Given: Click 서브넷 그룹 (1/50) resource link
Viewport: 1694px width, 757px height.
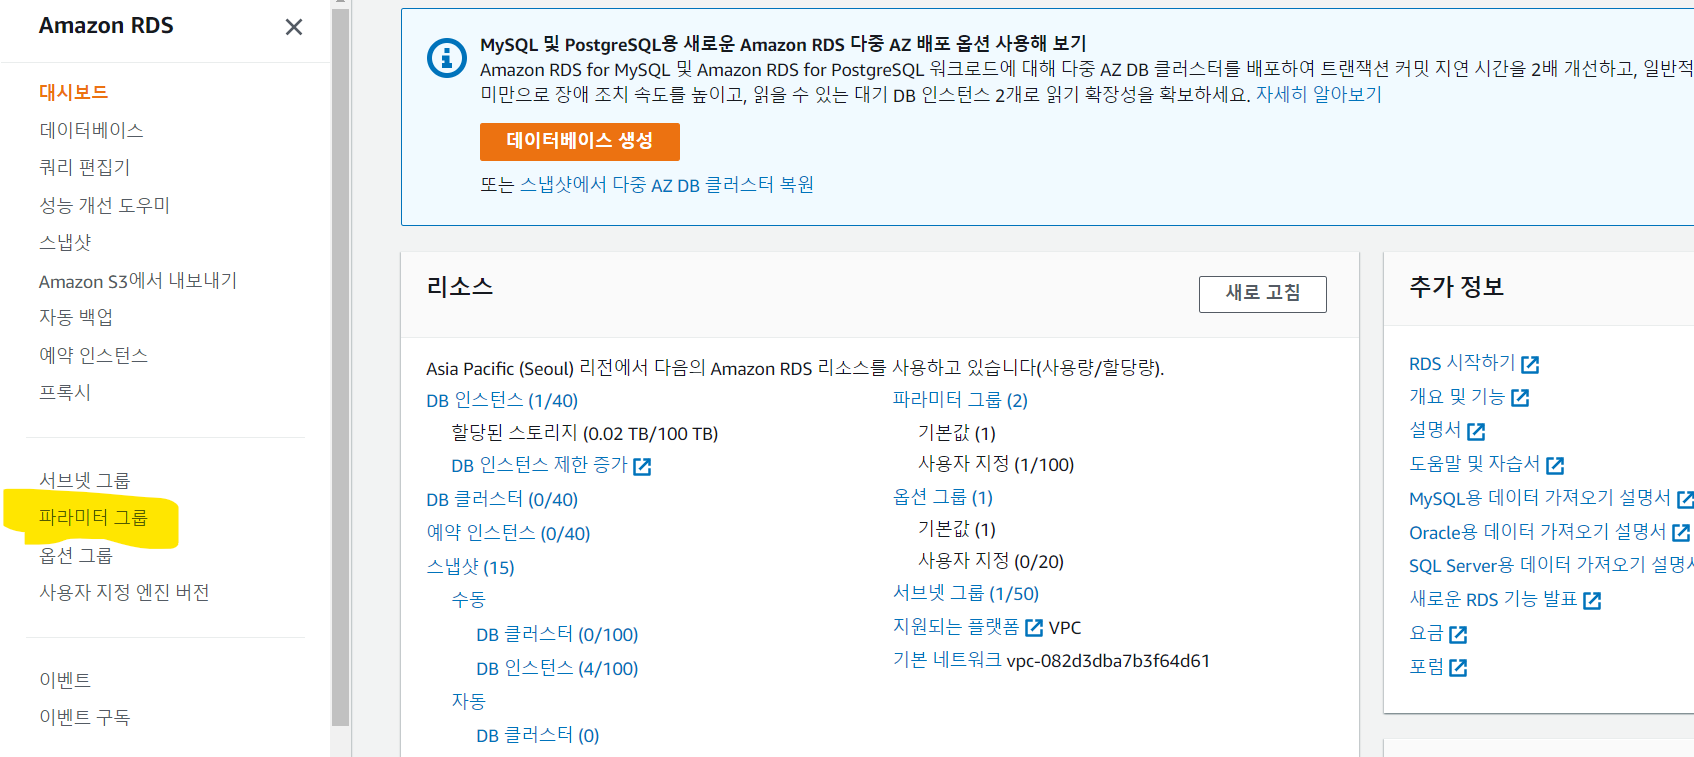Looking at the screenshot, I should point(966,593).
